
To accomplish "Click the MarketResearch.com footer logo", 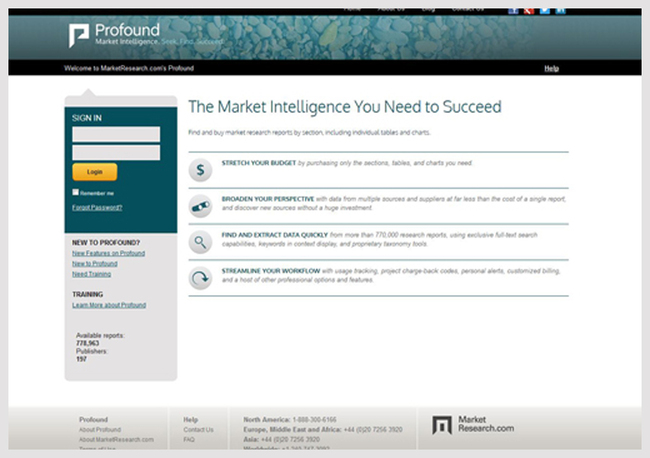I will 473,424.
